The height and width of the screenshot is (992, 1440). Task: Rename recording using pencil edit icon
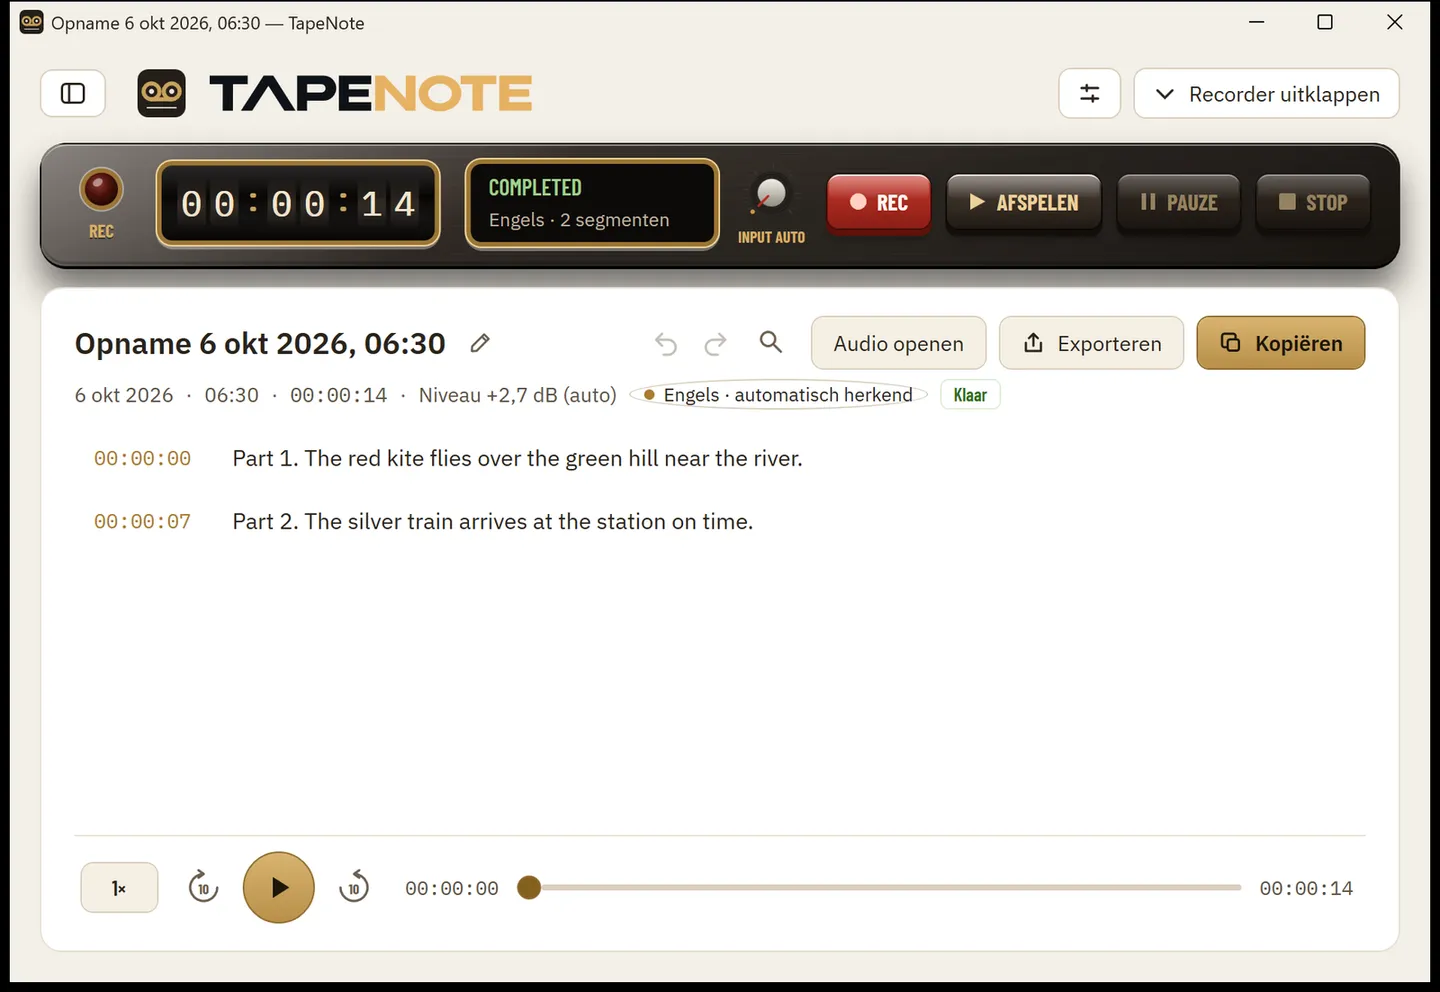click(480, 343)
